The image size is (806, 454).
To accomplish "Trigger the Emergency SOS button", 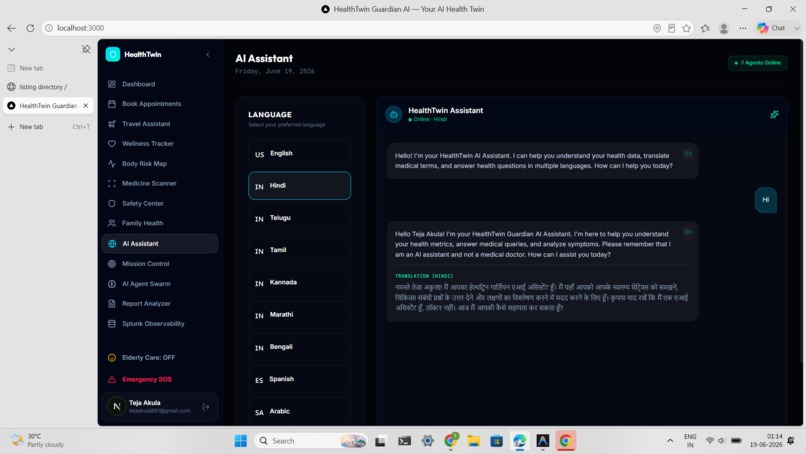I will click(x=159, y=379).
